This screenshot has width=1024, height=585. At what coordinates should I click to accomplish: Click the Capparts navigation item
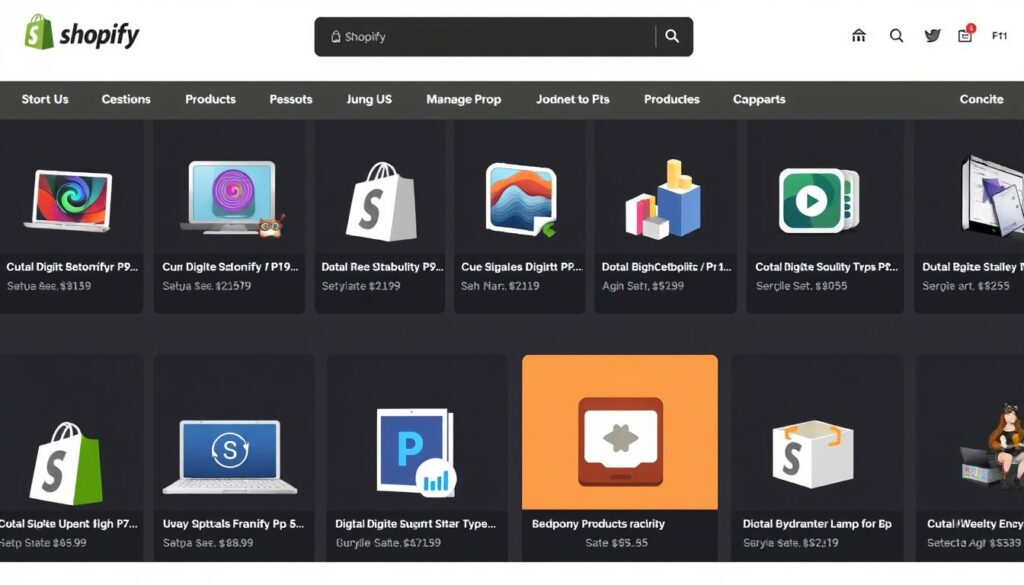click(x=759, y=99)
